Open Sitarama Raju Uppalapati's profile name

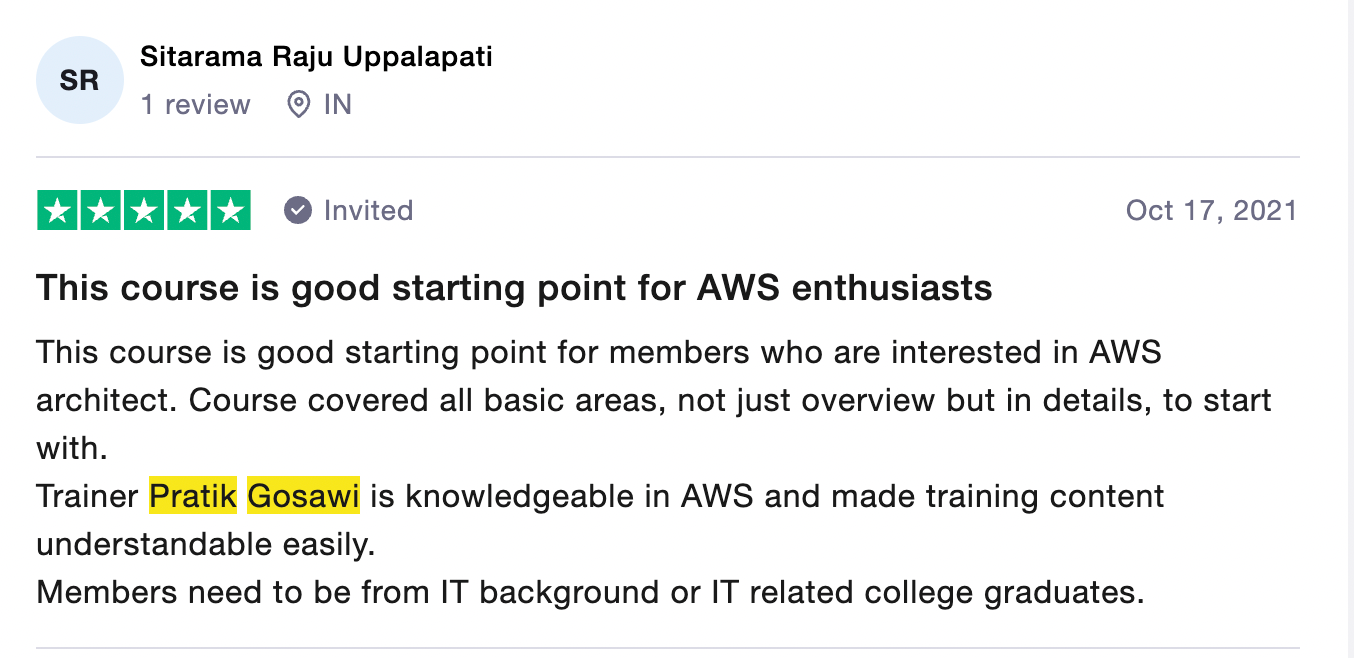click(316, 57)
